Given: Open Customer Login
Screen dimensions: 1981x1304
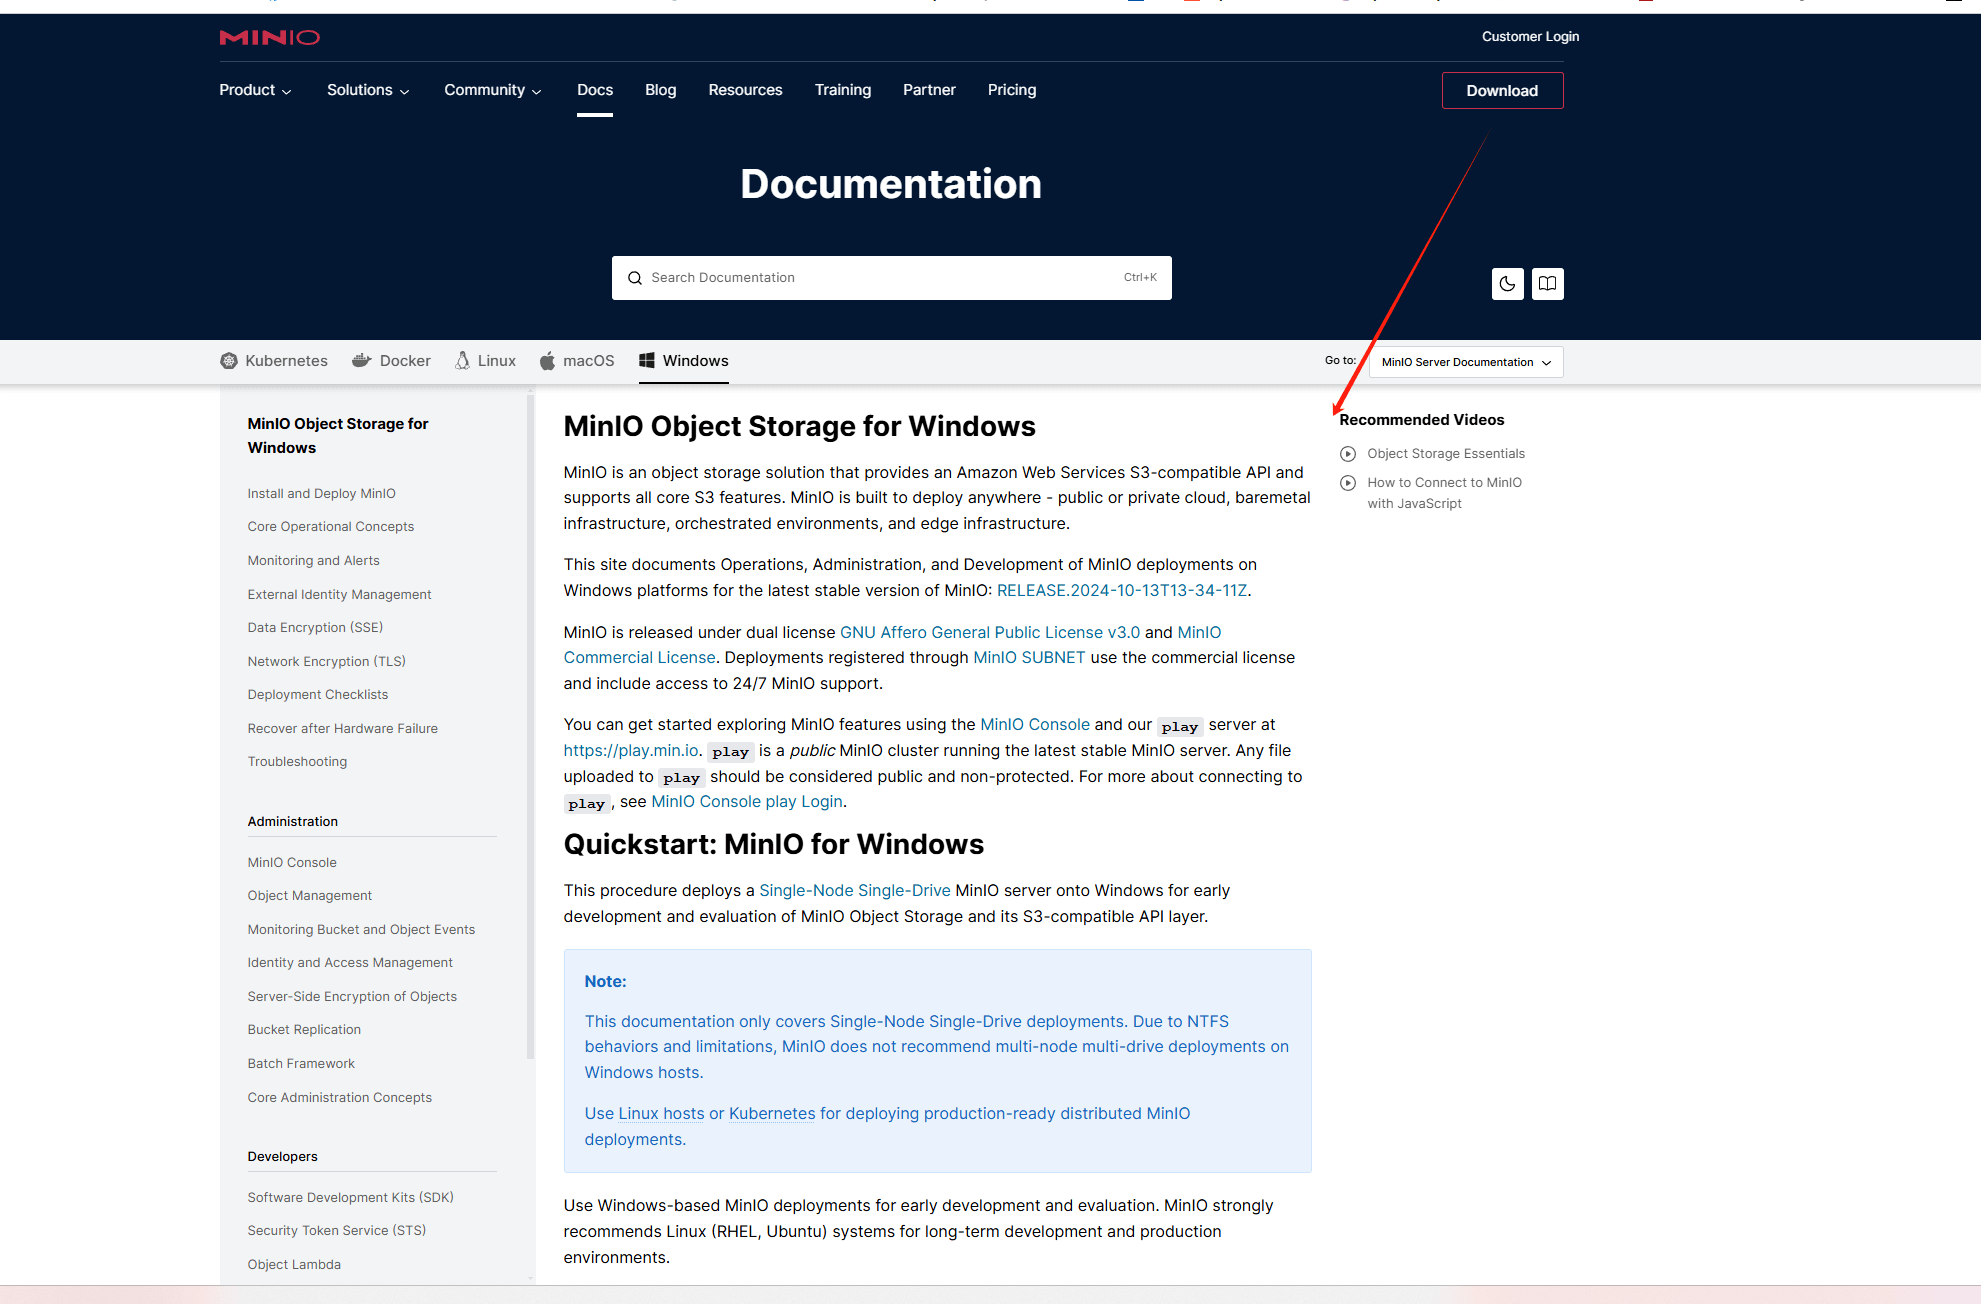Looking at the screenshot, I should point(1530,37).
